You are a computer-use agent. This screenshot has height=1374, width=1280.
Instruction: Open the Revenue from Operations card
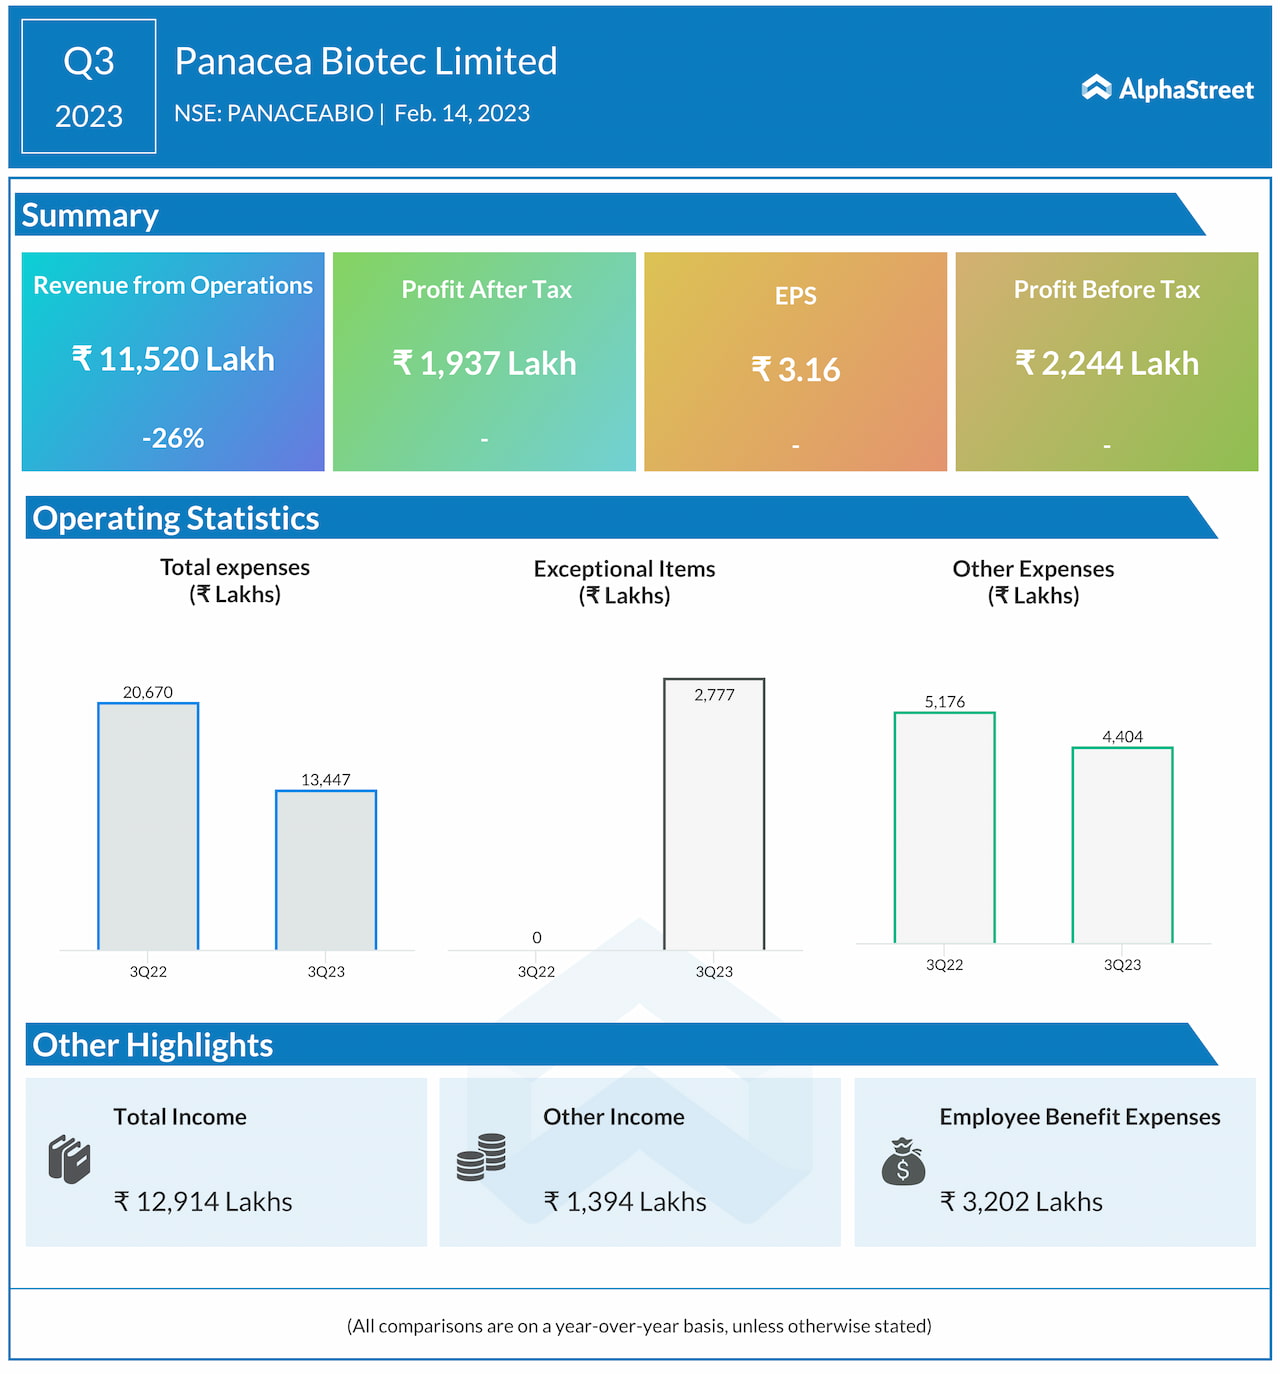[173, 361]
